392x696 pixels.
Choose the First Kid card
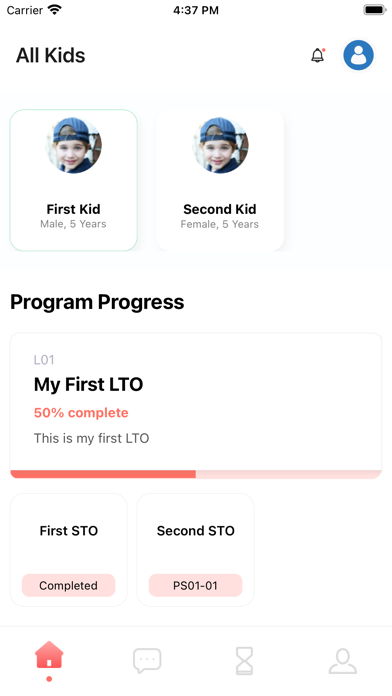[x=74, y=180]
